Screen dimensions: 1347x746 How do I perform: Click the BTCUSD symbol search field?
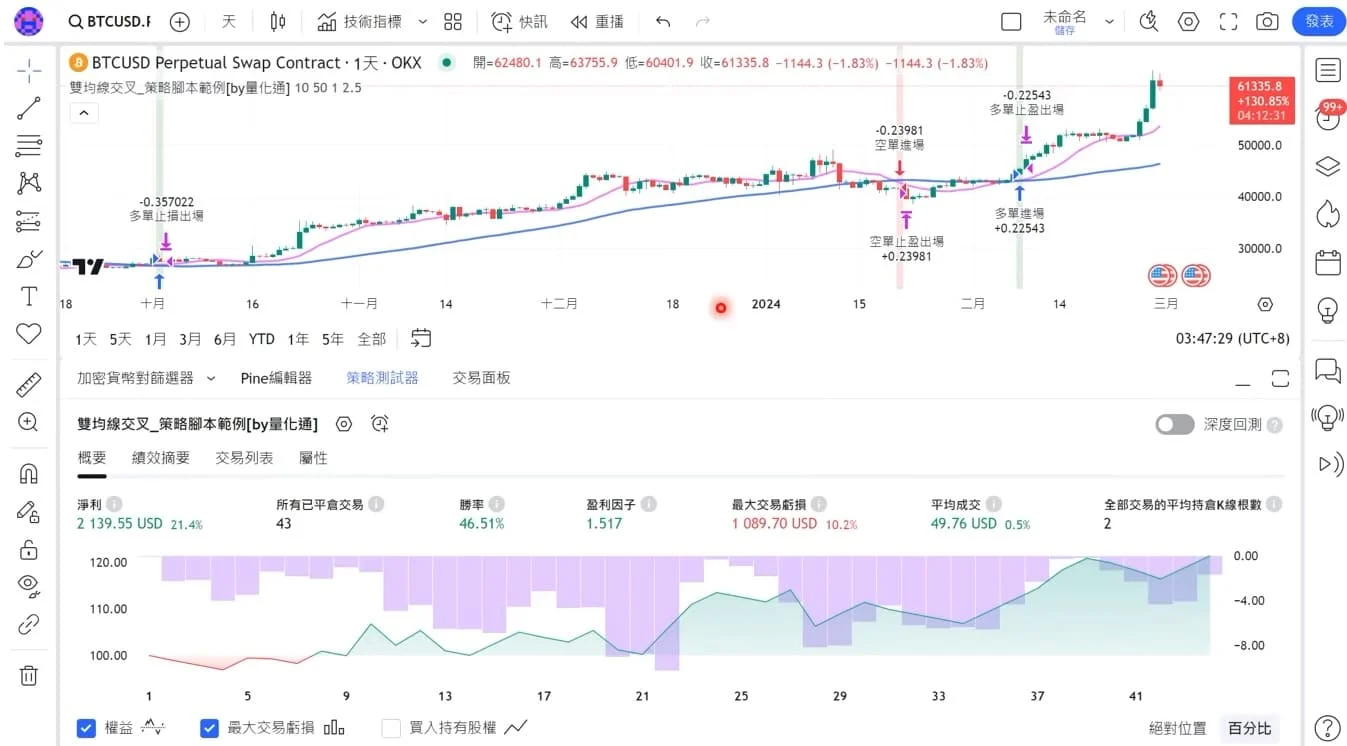109,22
